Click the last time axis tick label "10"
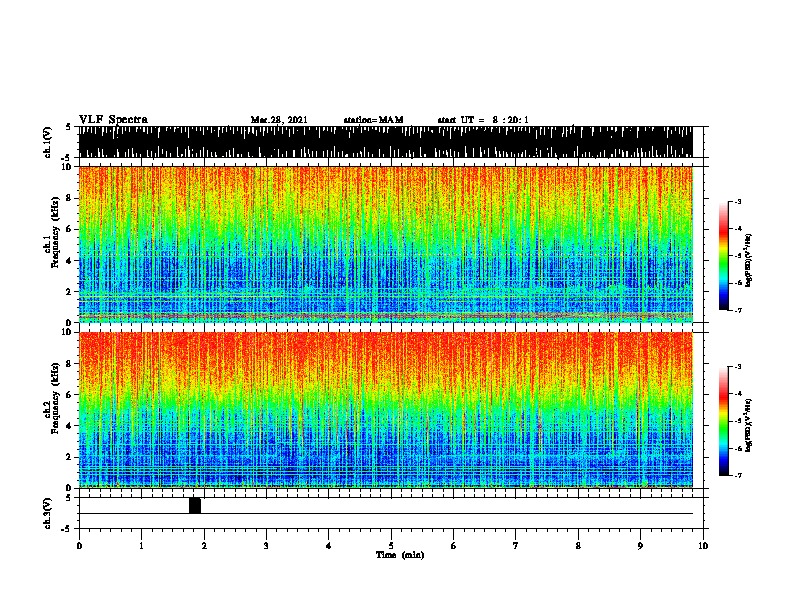 click(703, 545)
